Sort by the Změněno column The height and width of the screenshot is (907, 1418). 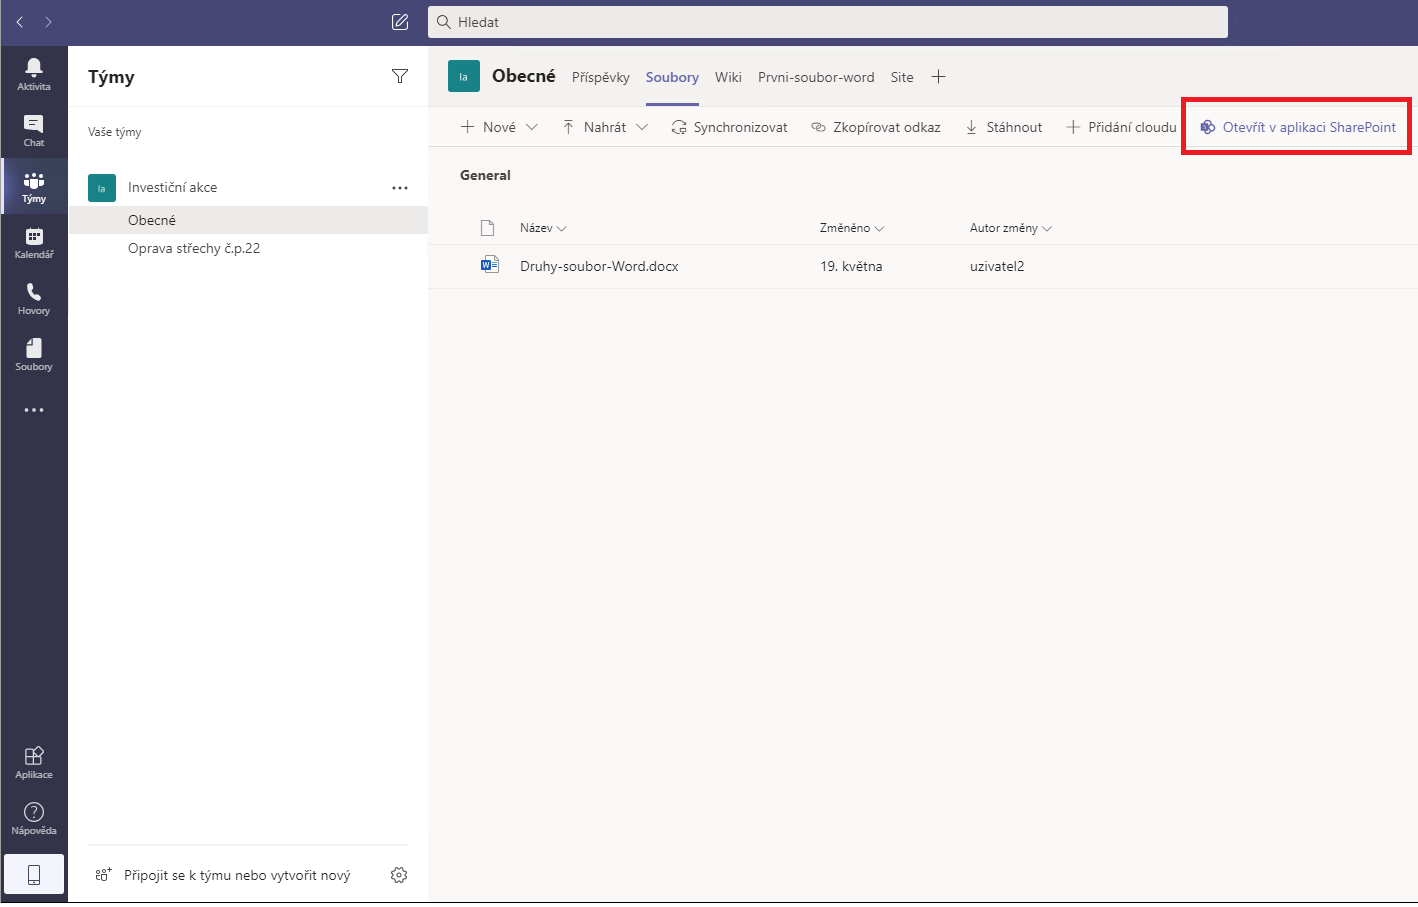[x=852, y=228]
